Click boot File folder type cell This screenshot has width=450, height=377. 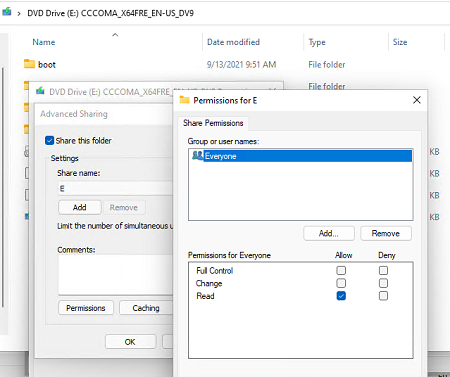[x=327, y=64]
